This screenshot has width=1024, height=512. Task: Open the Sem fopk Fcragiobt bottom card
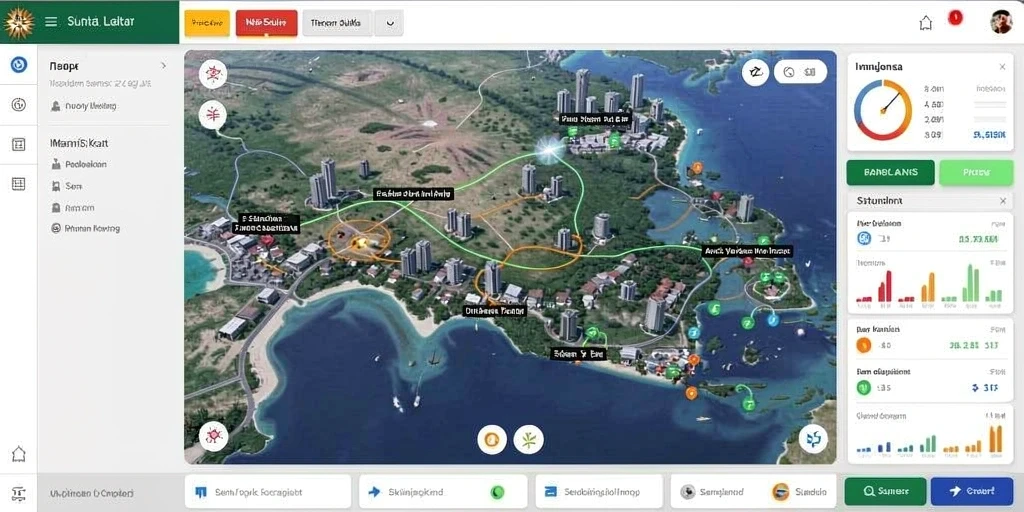[268, 492]
